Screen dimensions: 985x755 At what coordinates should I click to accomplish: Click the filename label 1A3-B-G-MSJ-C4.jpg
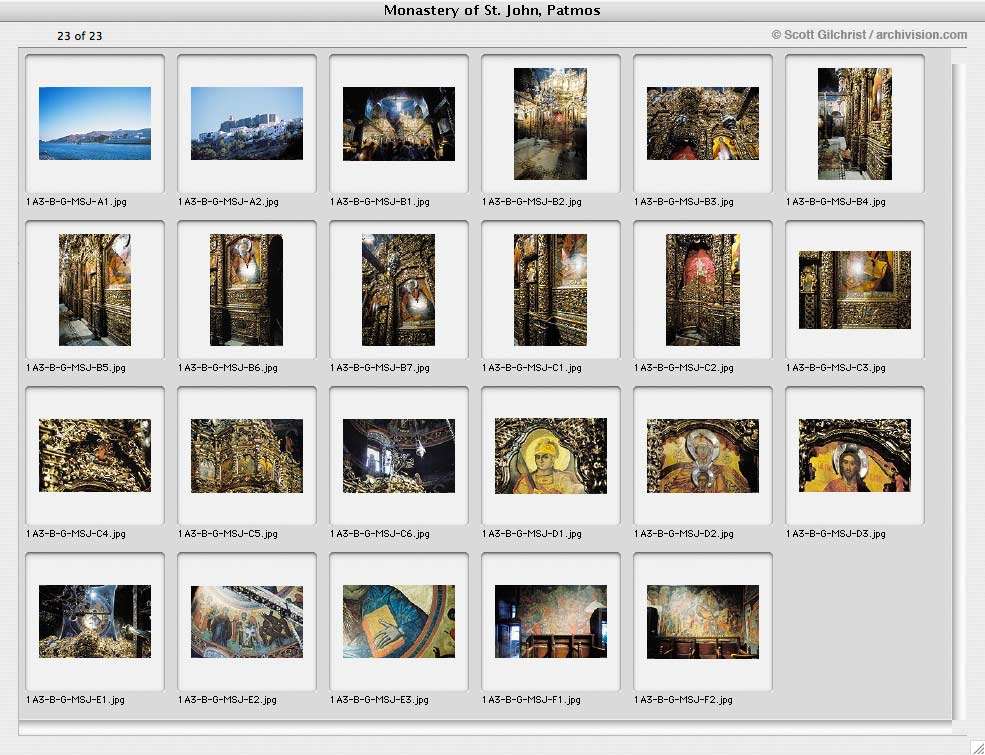(76, 533)
